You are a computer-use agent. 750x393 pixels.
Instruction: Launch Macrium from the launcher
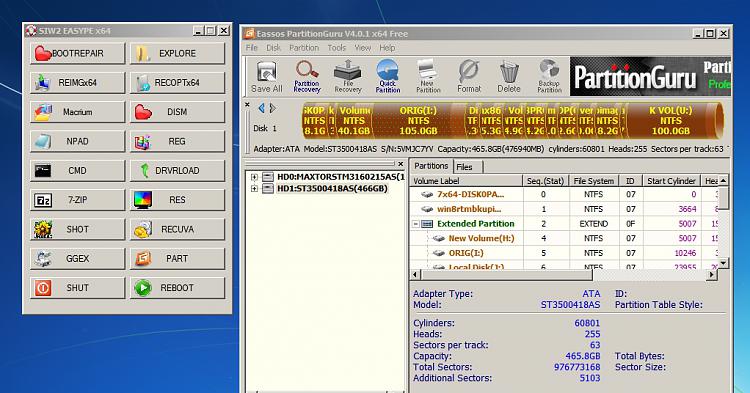pos(77,112)
